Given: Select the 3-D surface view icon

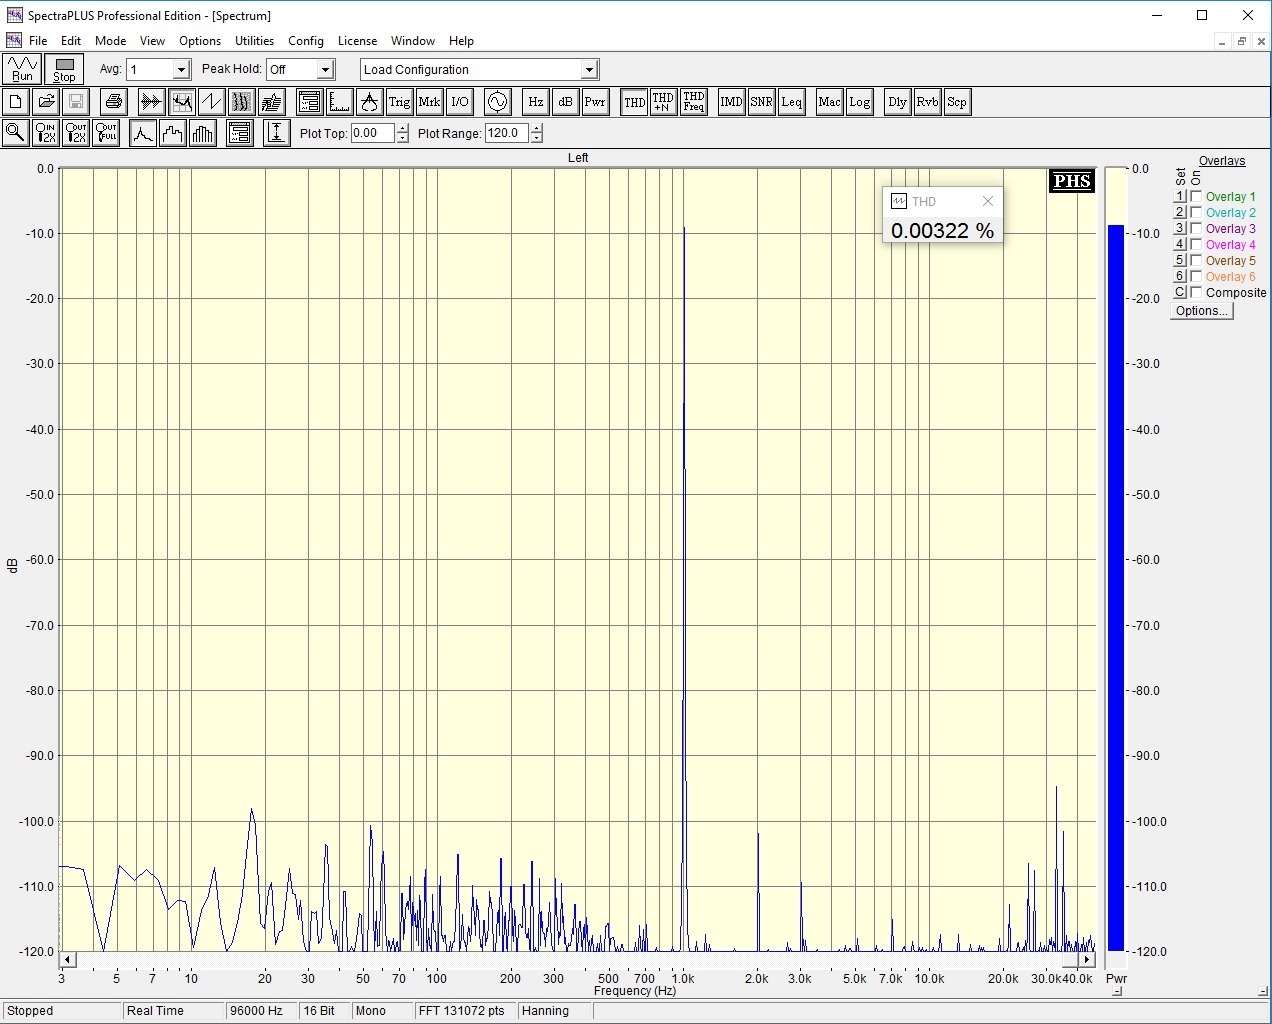Looking at the screenshot, I should point(272,102).
